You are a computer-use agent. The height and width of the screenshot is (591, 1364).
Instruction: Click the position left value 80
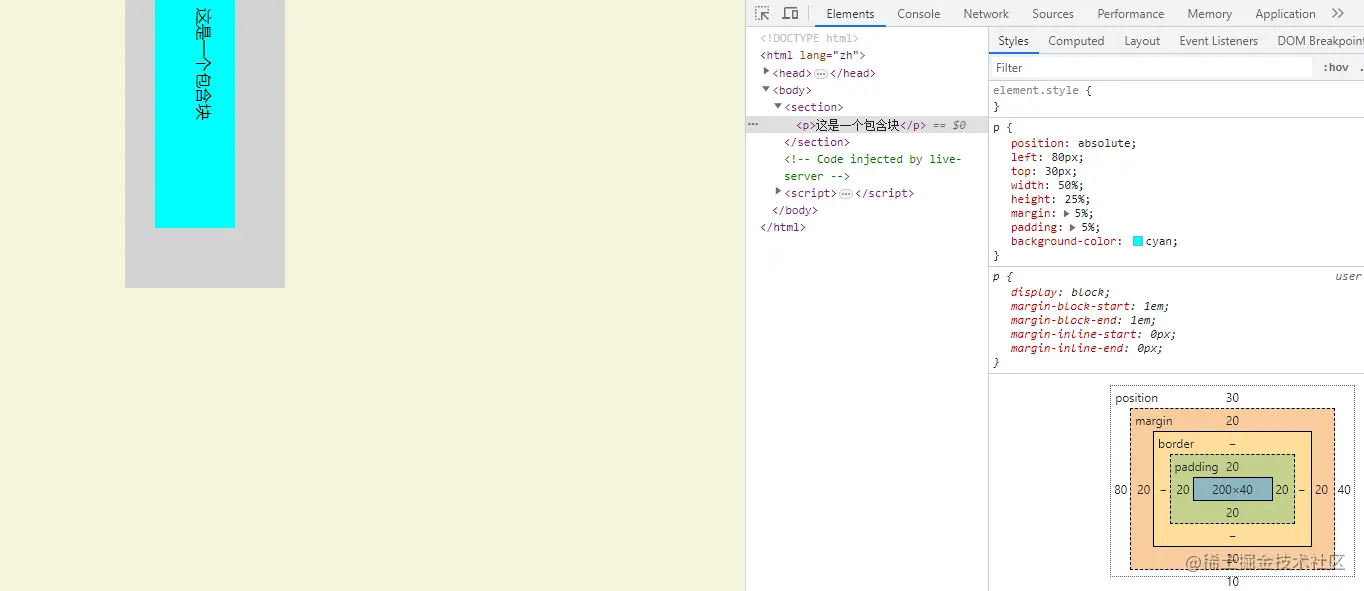pos(1120,490)
